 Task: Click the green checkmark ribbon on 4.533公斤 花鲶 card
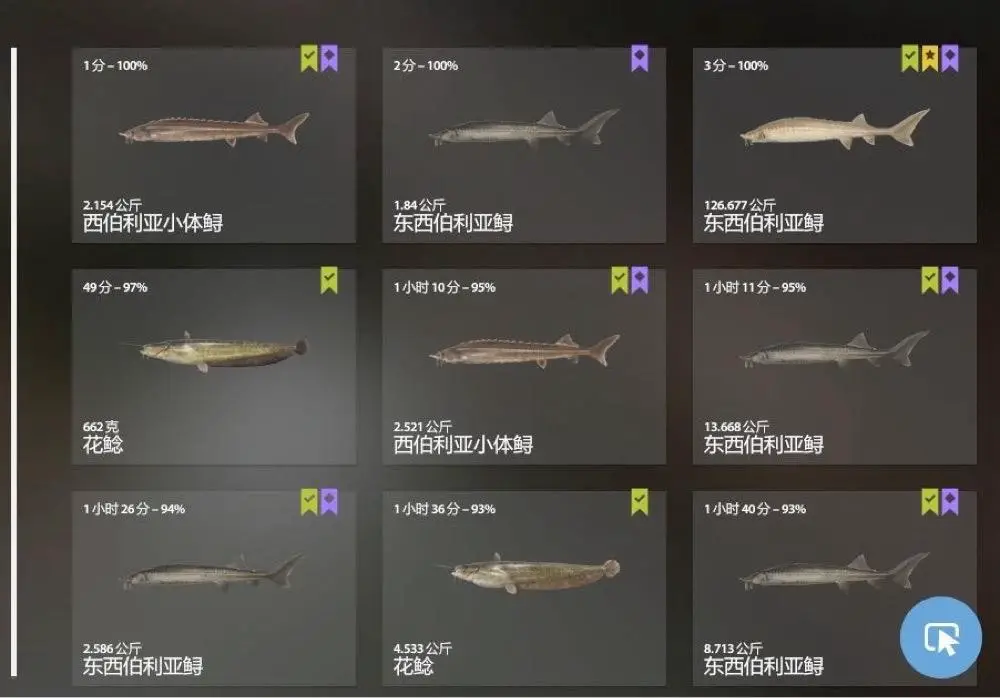[640, 501]
